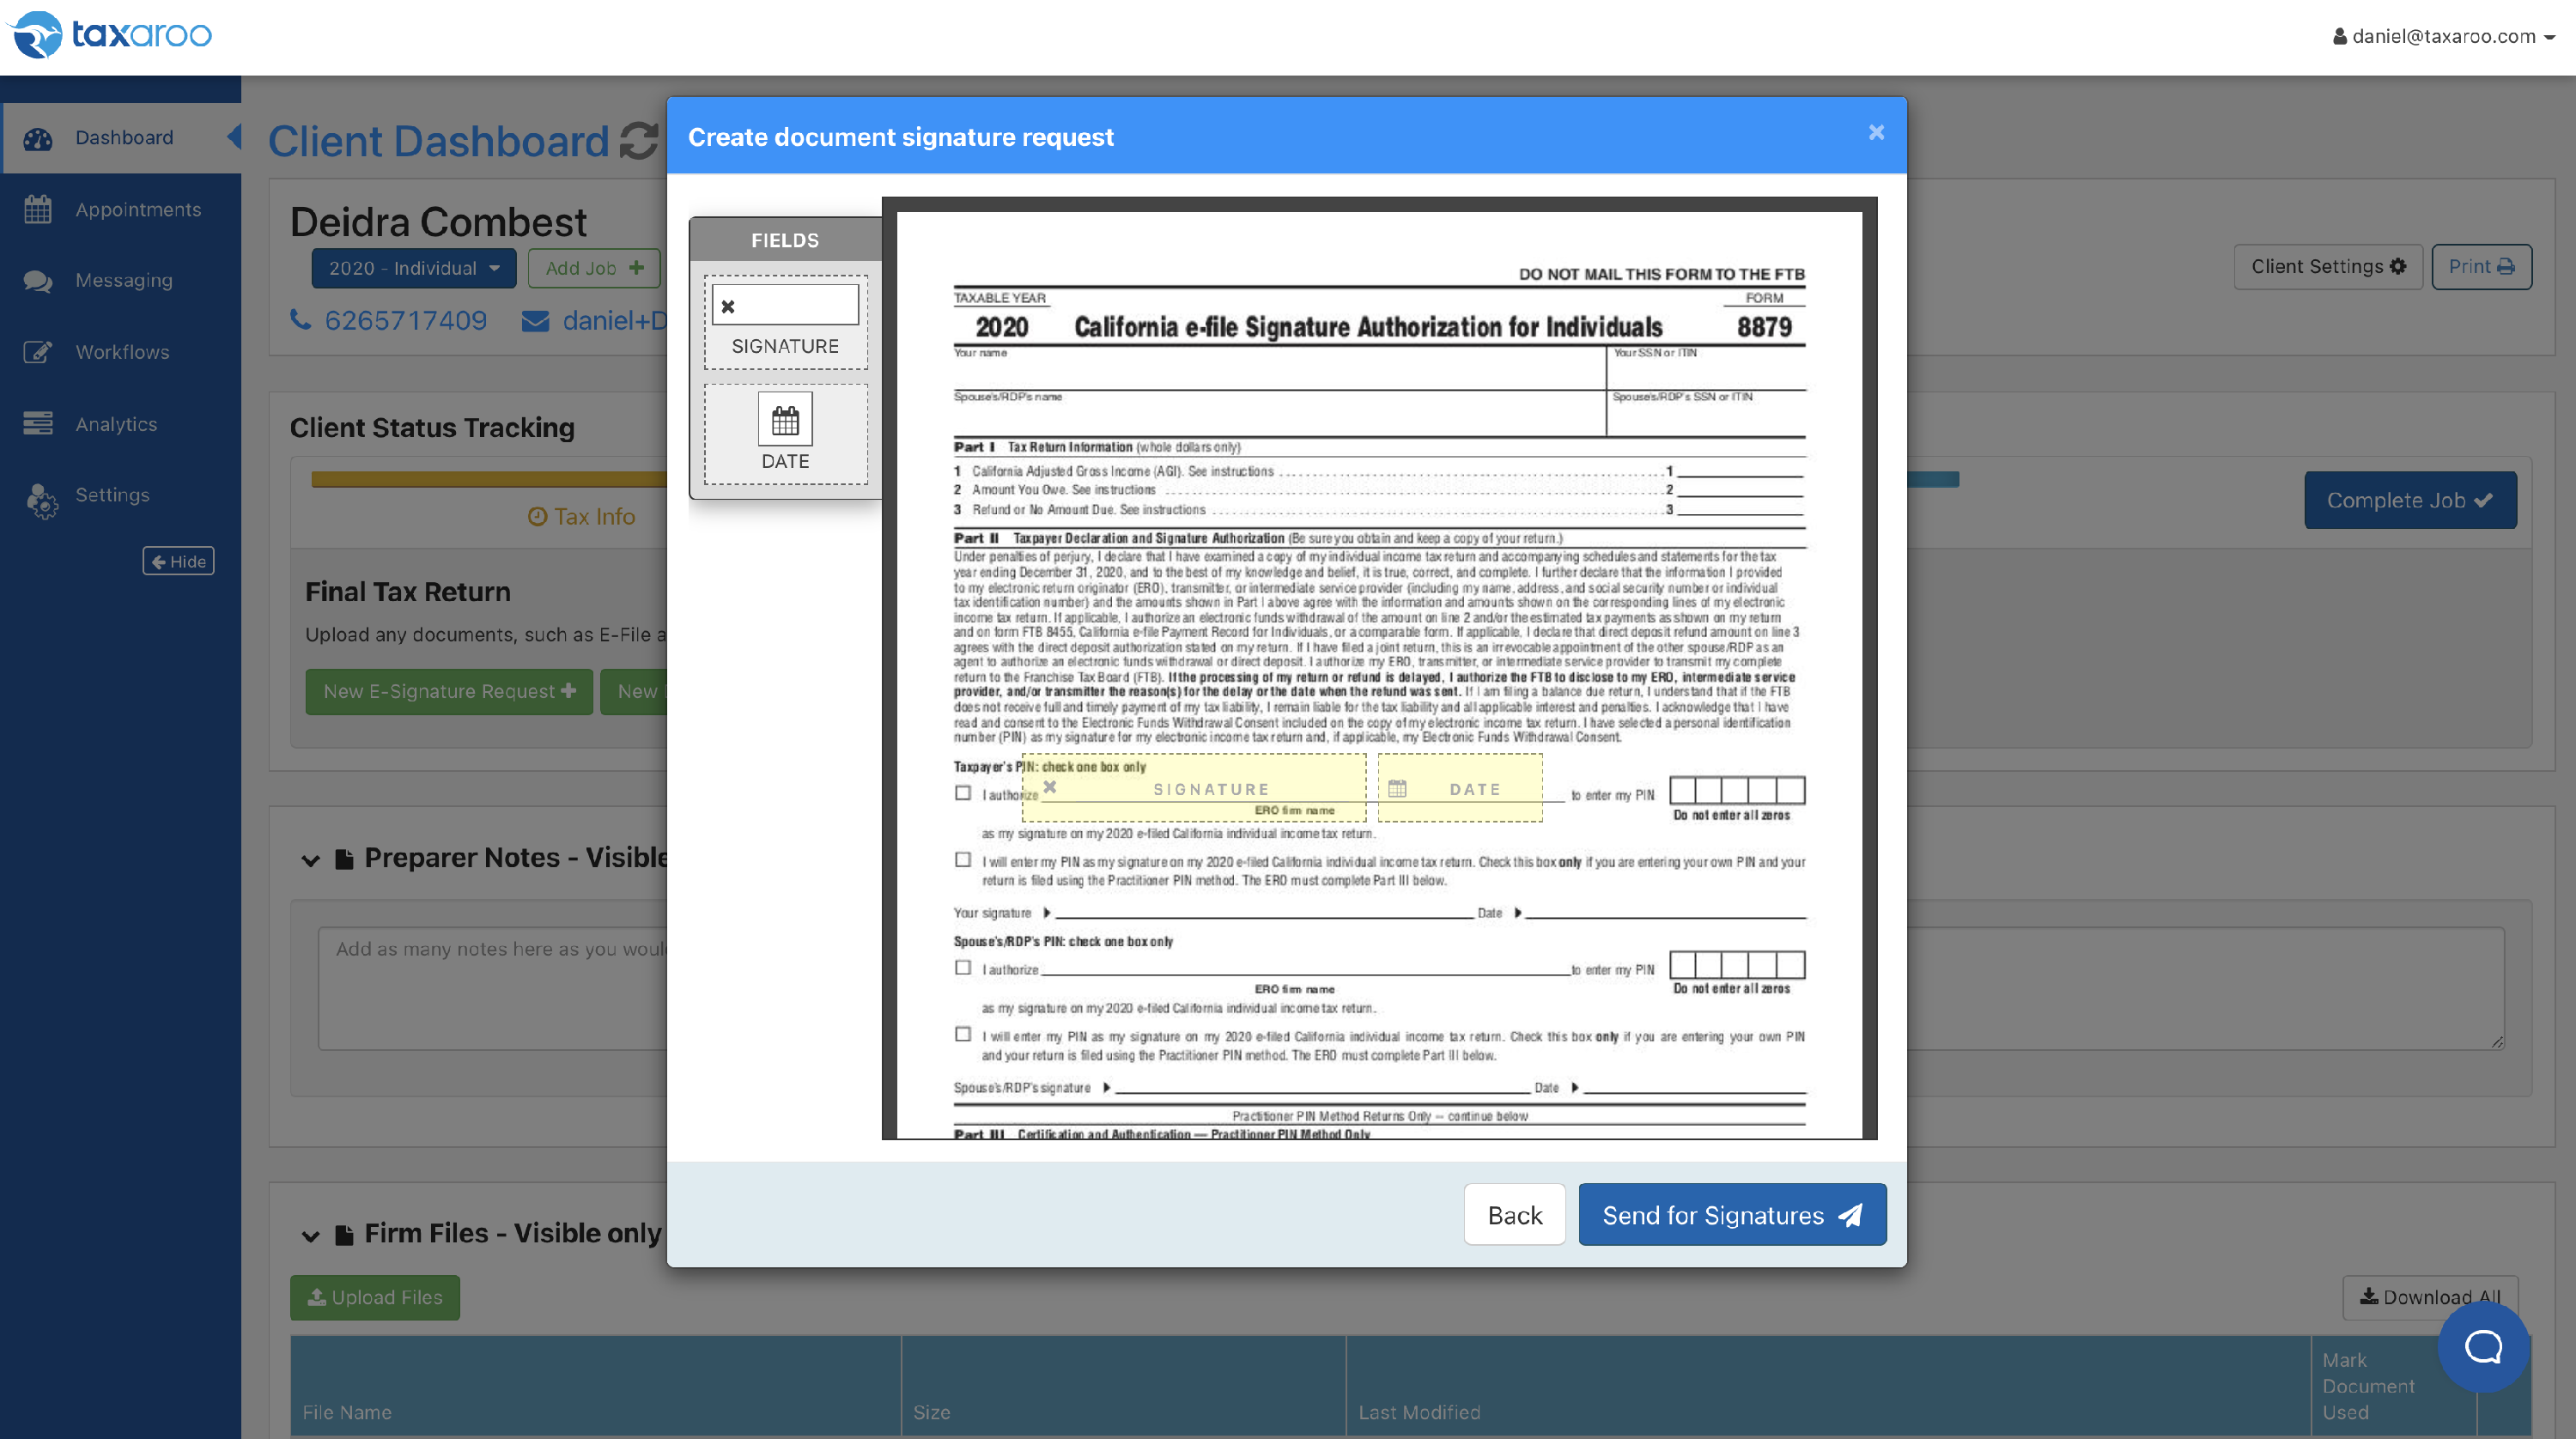Check the taxpayer 'I authorize' checkbox

coord(963,793)
